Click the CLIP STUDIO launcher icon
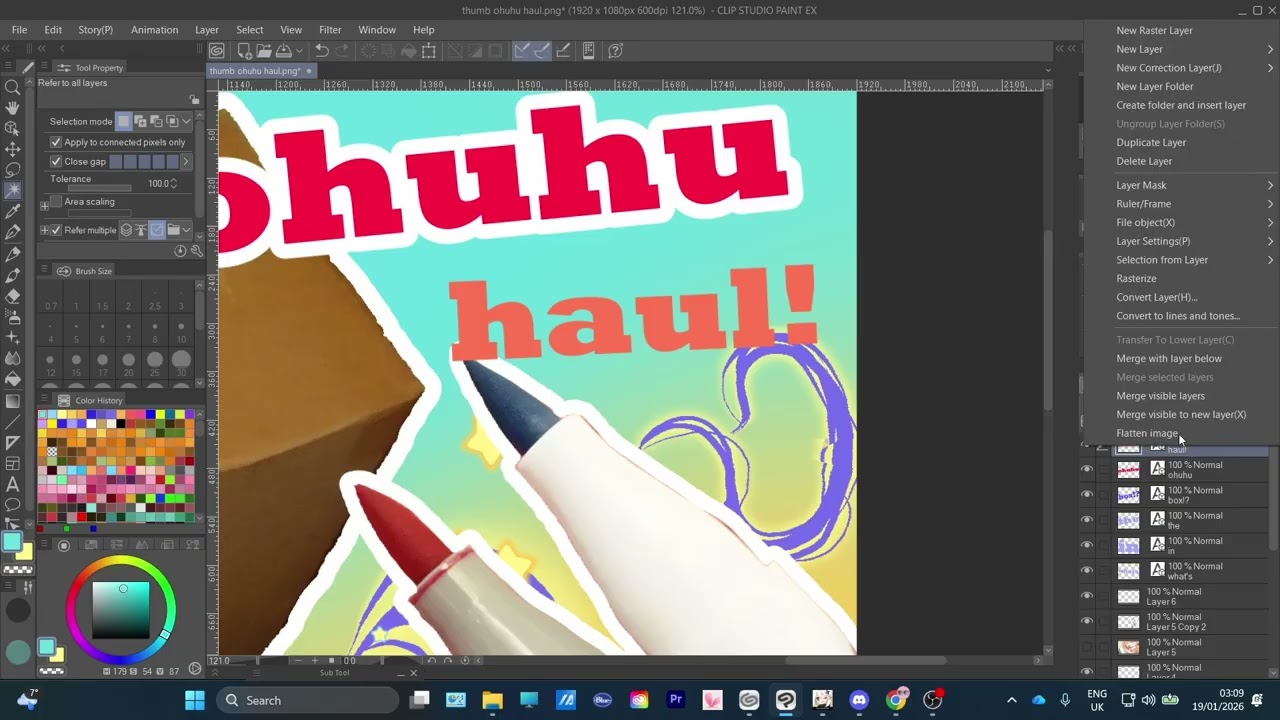The height and width of the screenshot is (720, 1280). click(x=216, y=51)
